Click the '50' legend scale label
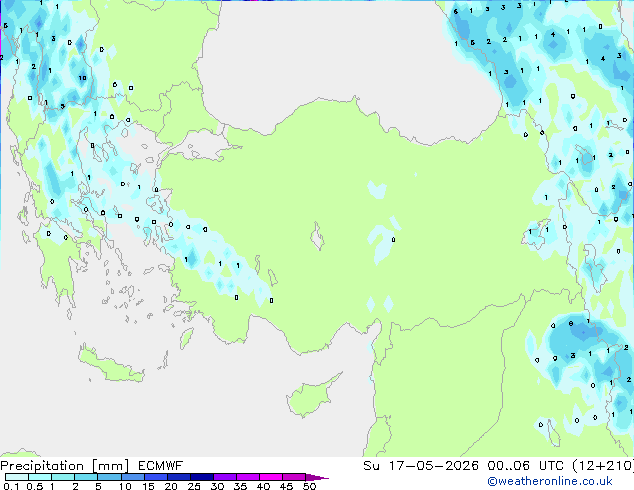The image size is (634, 490). pyautogui.click(x=309, y=486)
